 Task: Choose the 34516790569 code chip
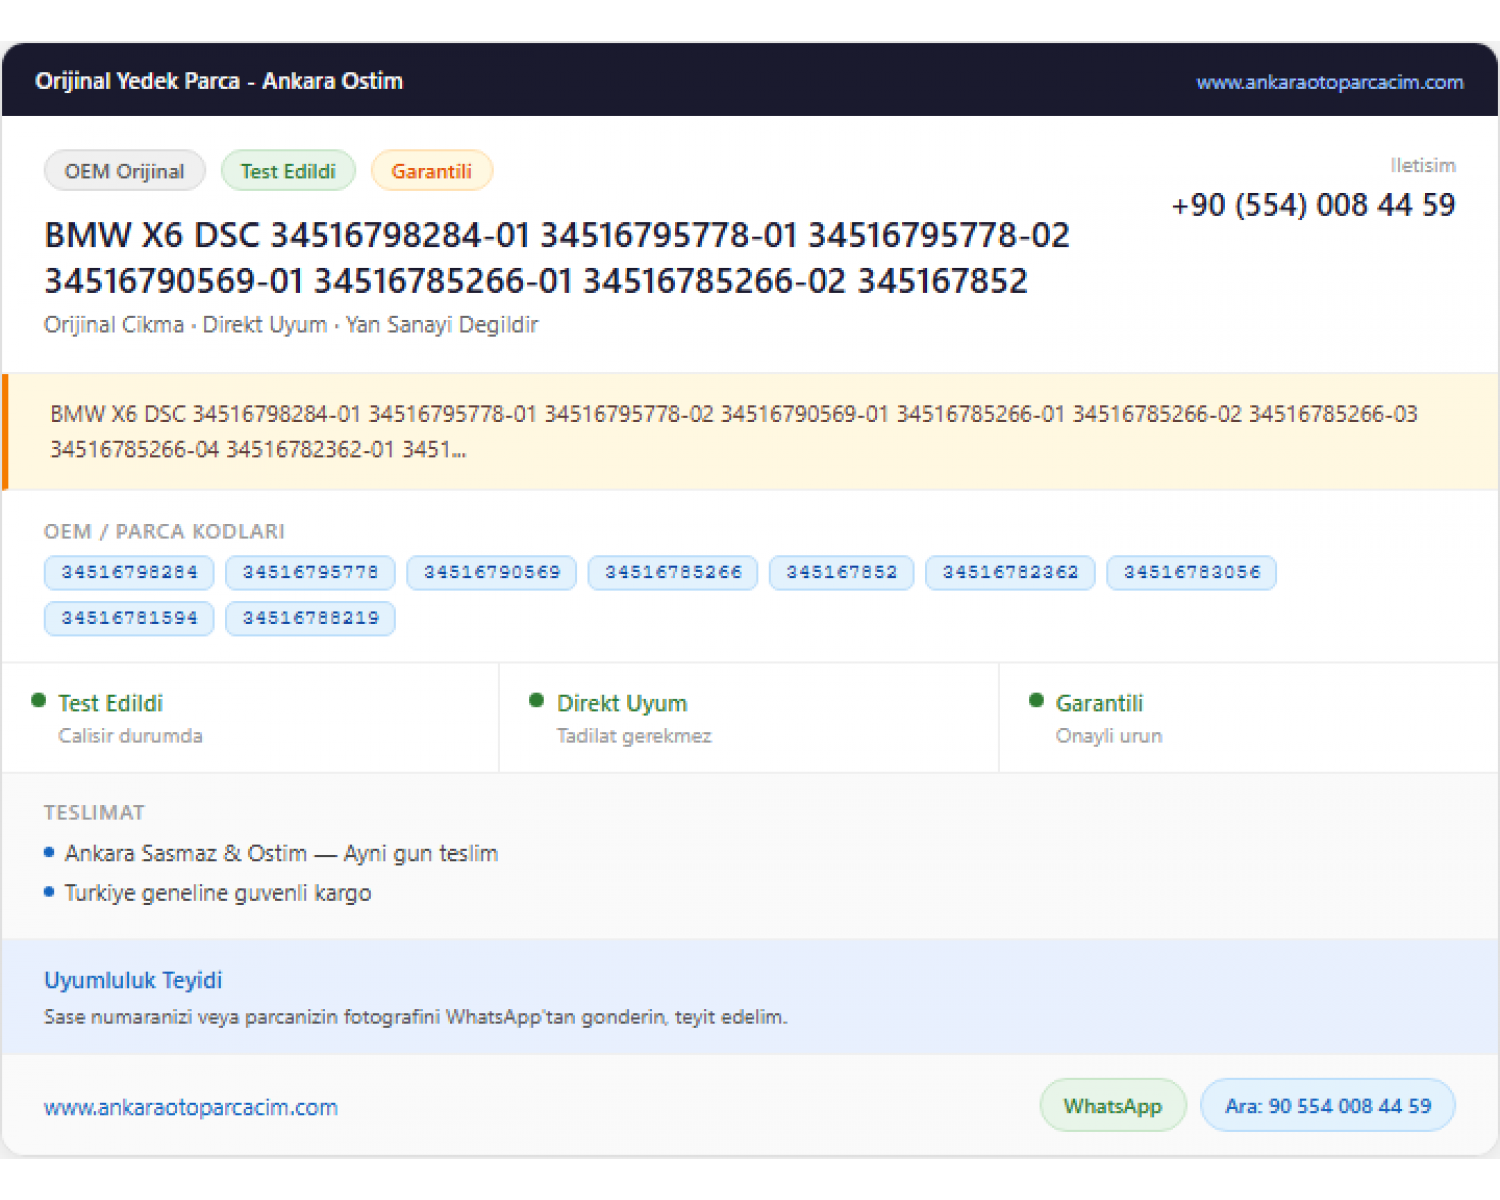pos(491,573)
